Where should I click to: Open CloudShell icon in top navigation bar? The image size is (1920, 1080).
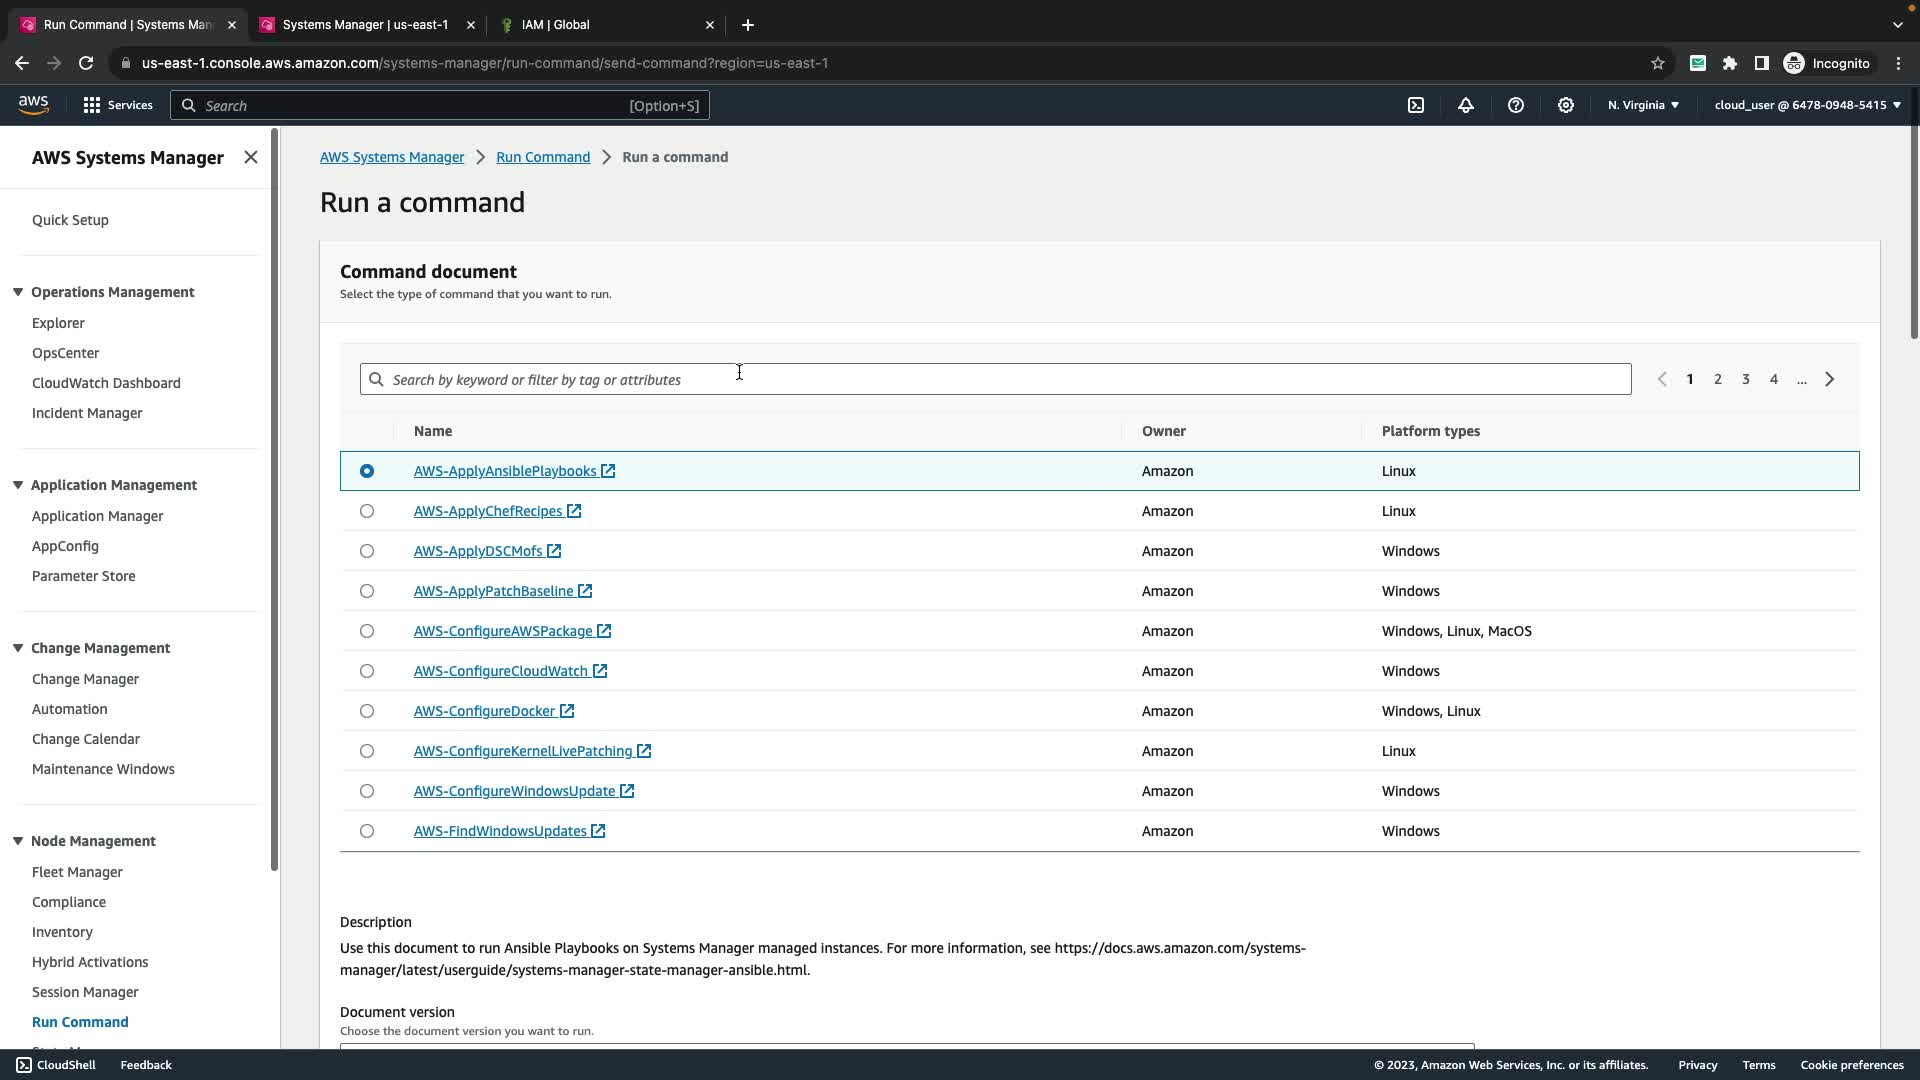[x=1416, y=105]
